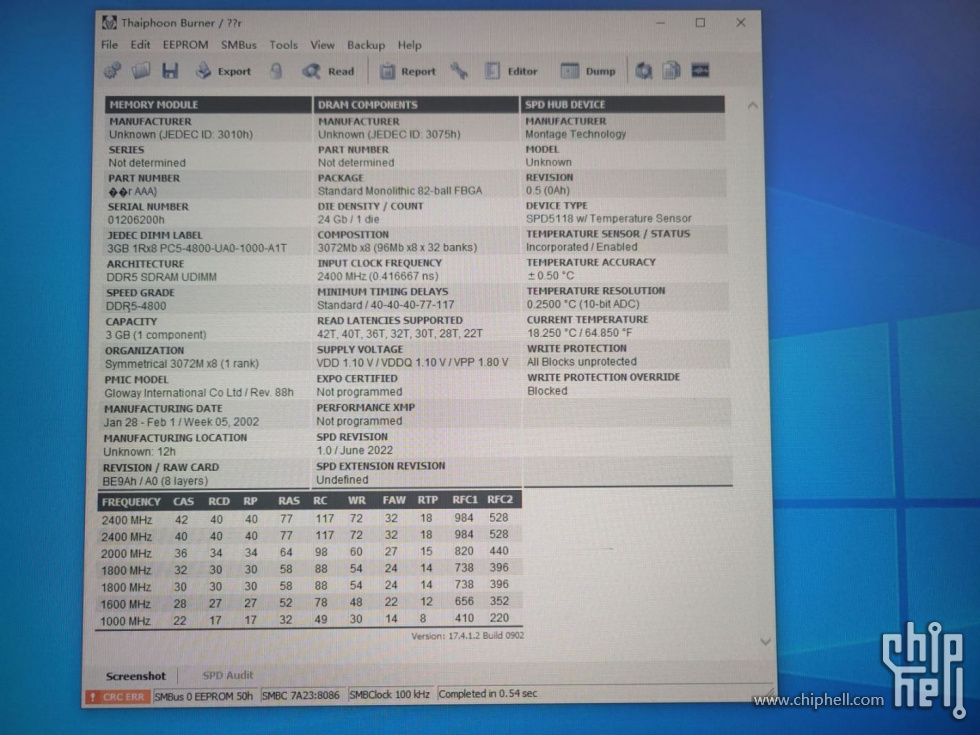
Task: Click the 2000 MHz frequency row
Action: pyautogui.click(x=309, y=552)
